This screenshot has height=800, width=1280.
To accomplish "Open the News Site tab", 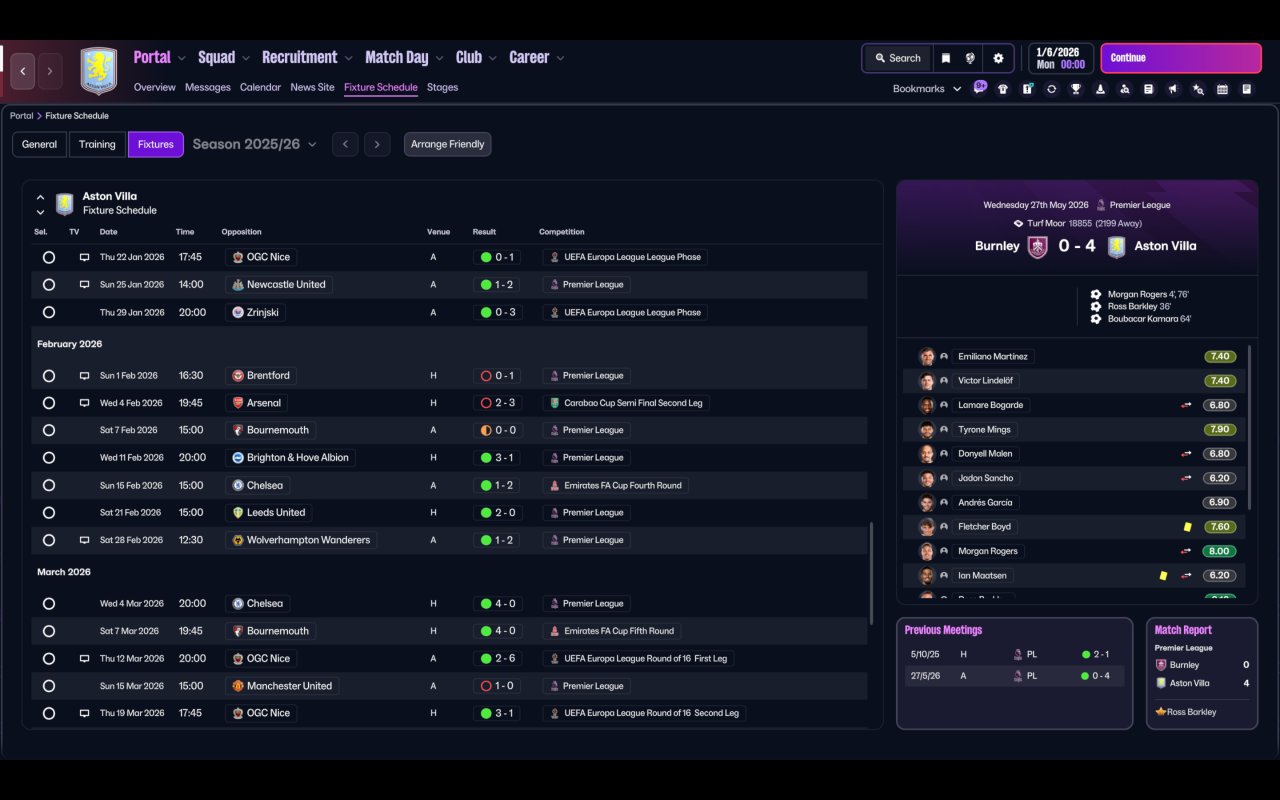I will [312, 87].
